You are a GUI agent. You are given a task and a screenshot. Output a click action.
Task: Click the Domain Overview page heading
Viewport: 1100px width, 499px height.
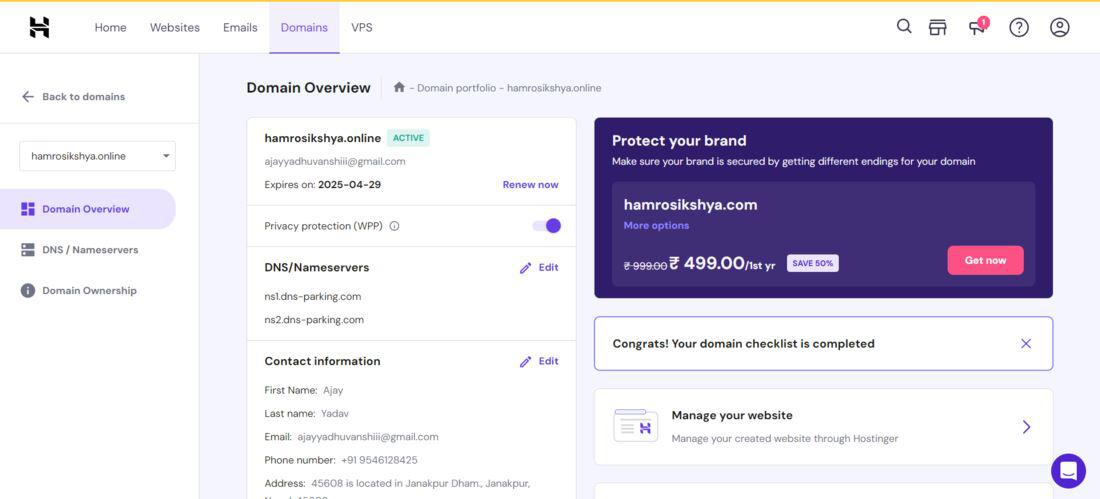[309, 88]
